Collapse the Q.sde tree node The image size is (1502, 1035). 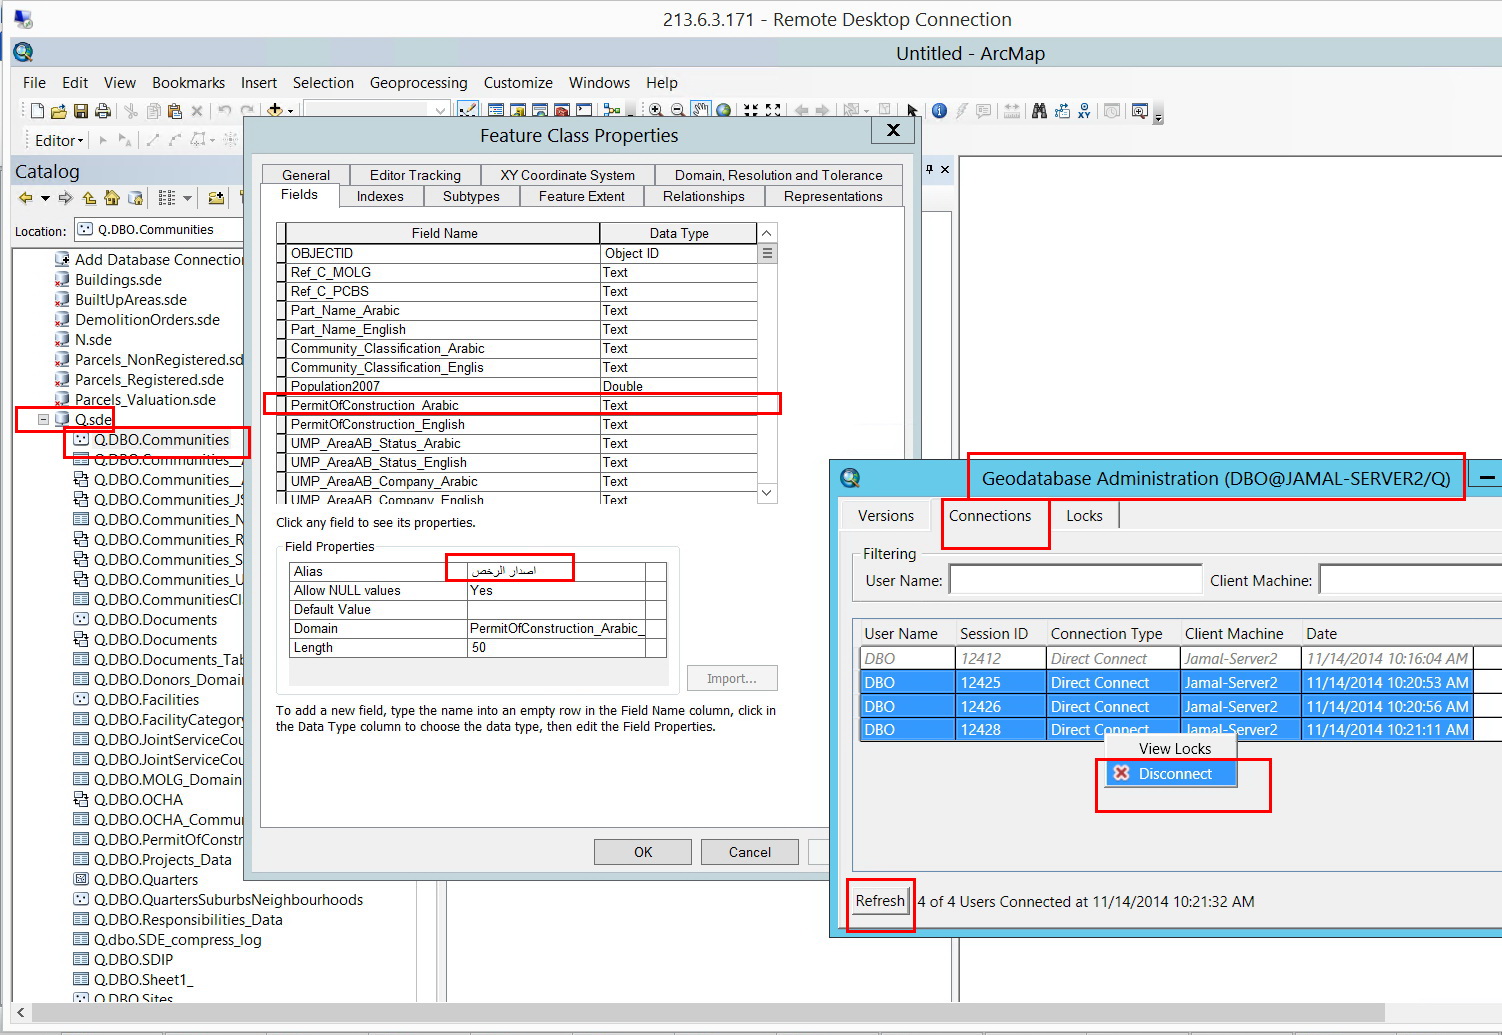tap(43, 420)
